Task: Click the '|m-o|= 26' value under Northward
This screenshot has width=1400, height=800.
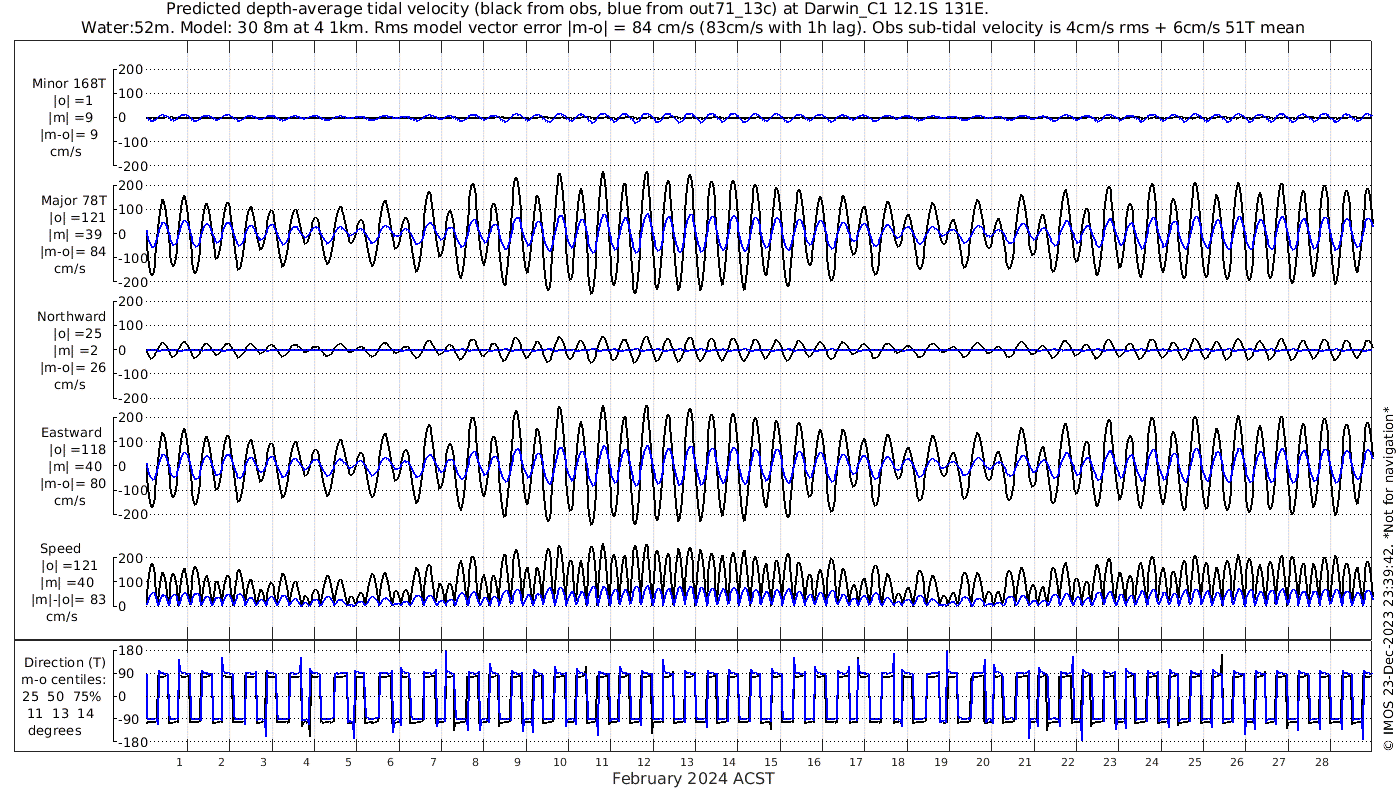Action: (x=73, y=367)
